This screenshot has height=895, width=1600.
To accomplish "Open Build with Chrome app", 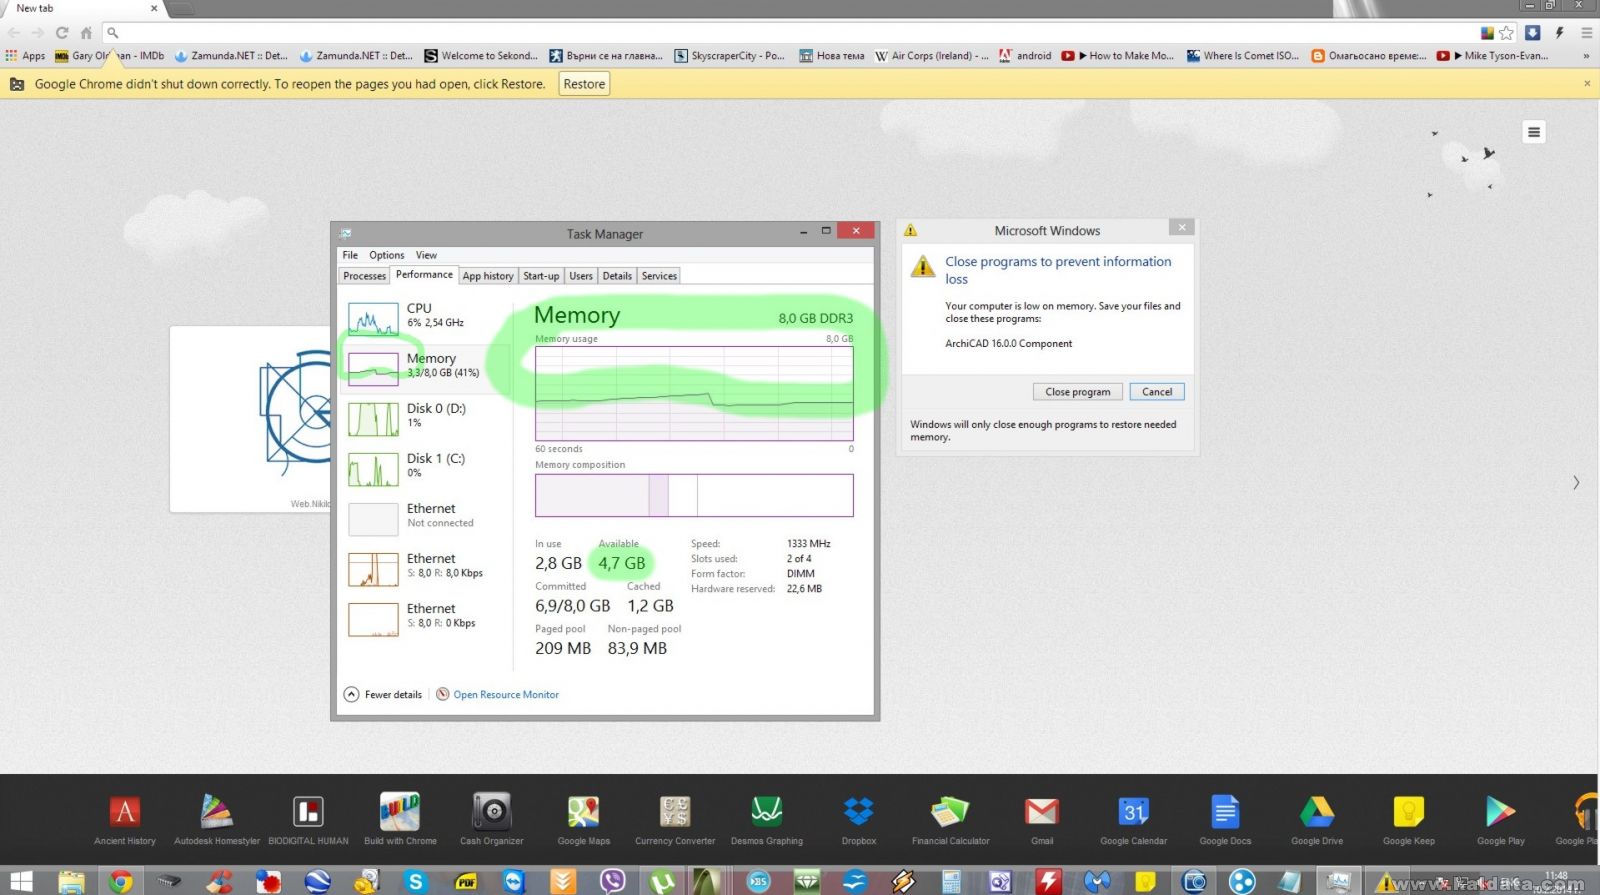I will coord(400,812).
